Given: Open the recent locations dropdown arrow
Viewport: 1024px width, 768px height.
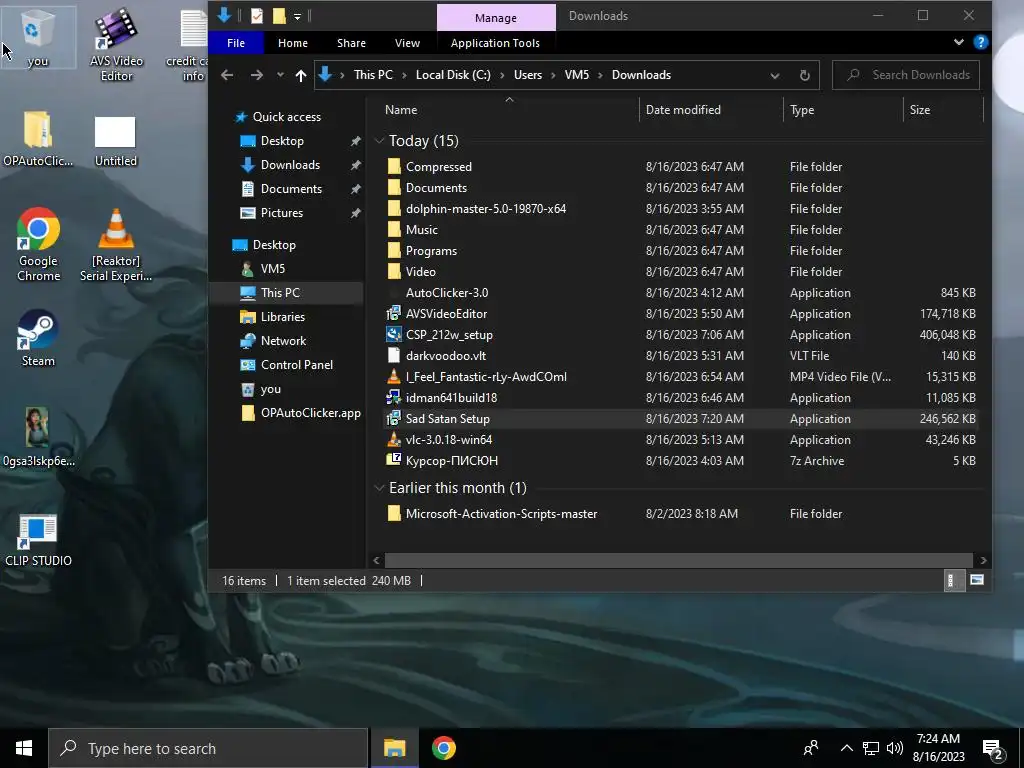Looking at the screenshot, I should click(280, 75).
